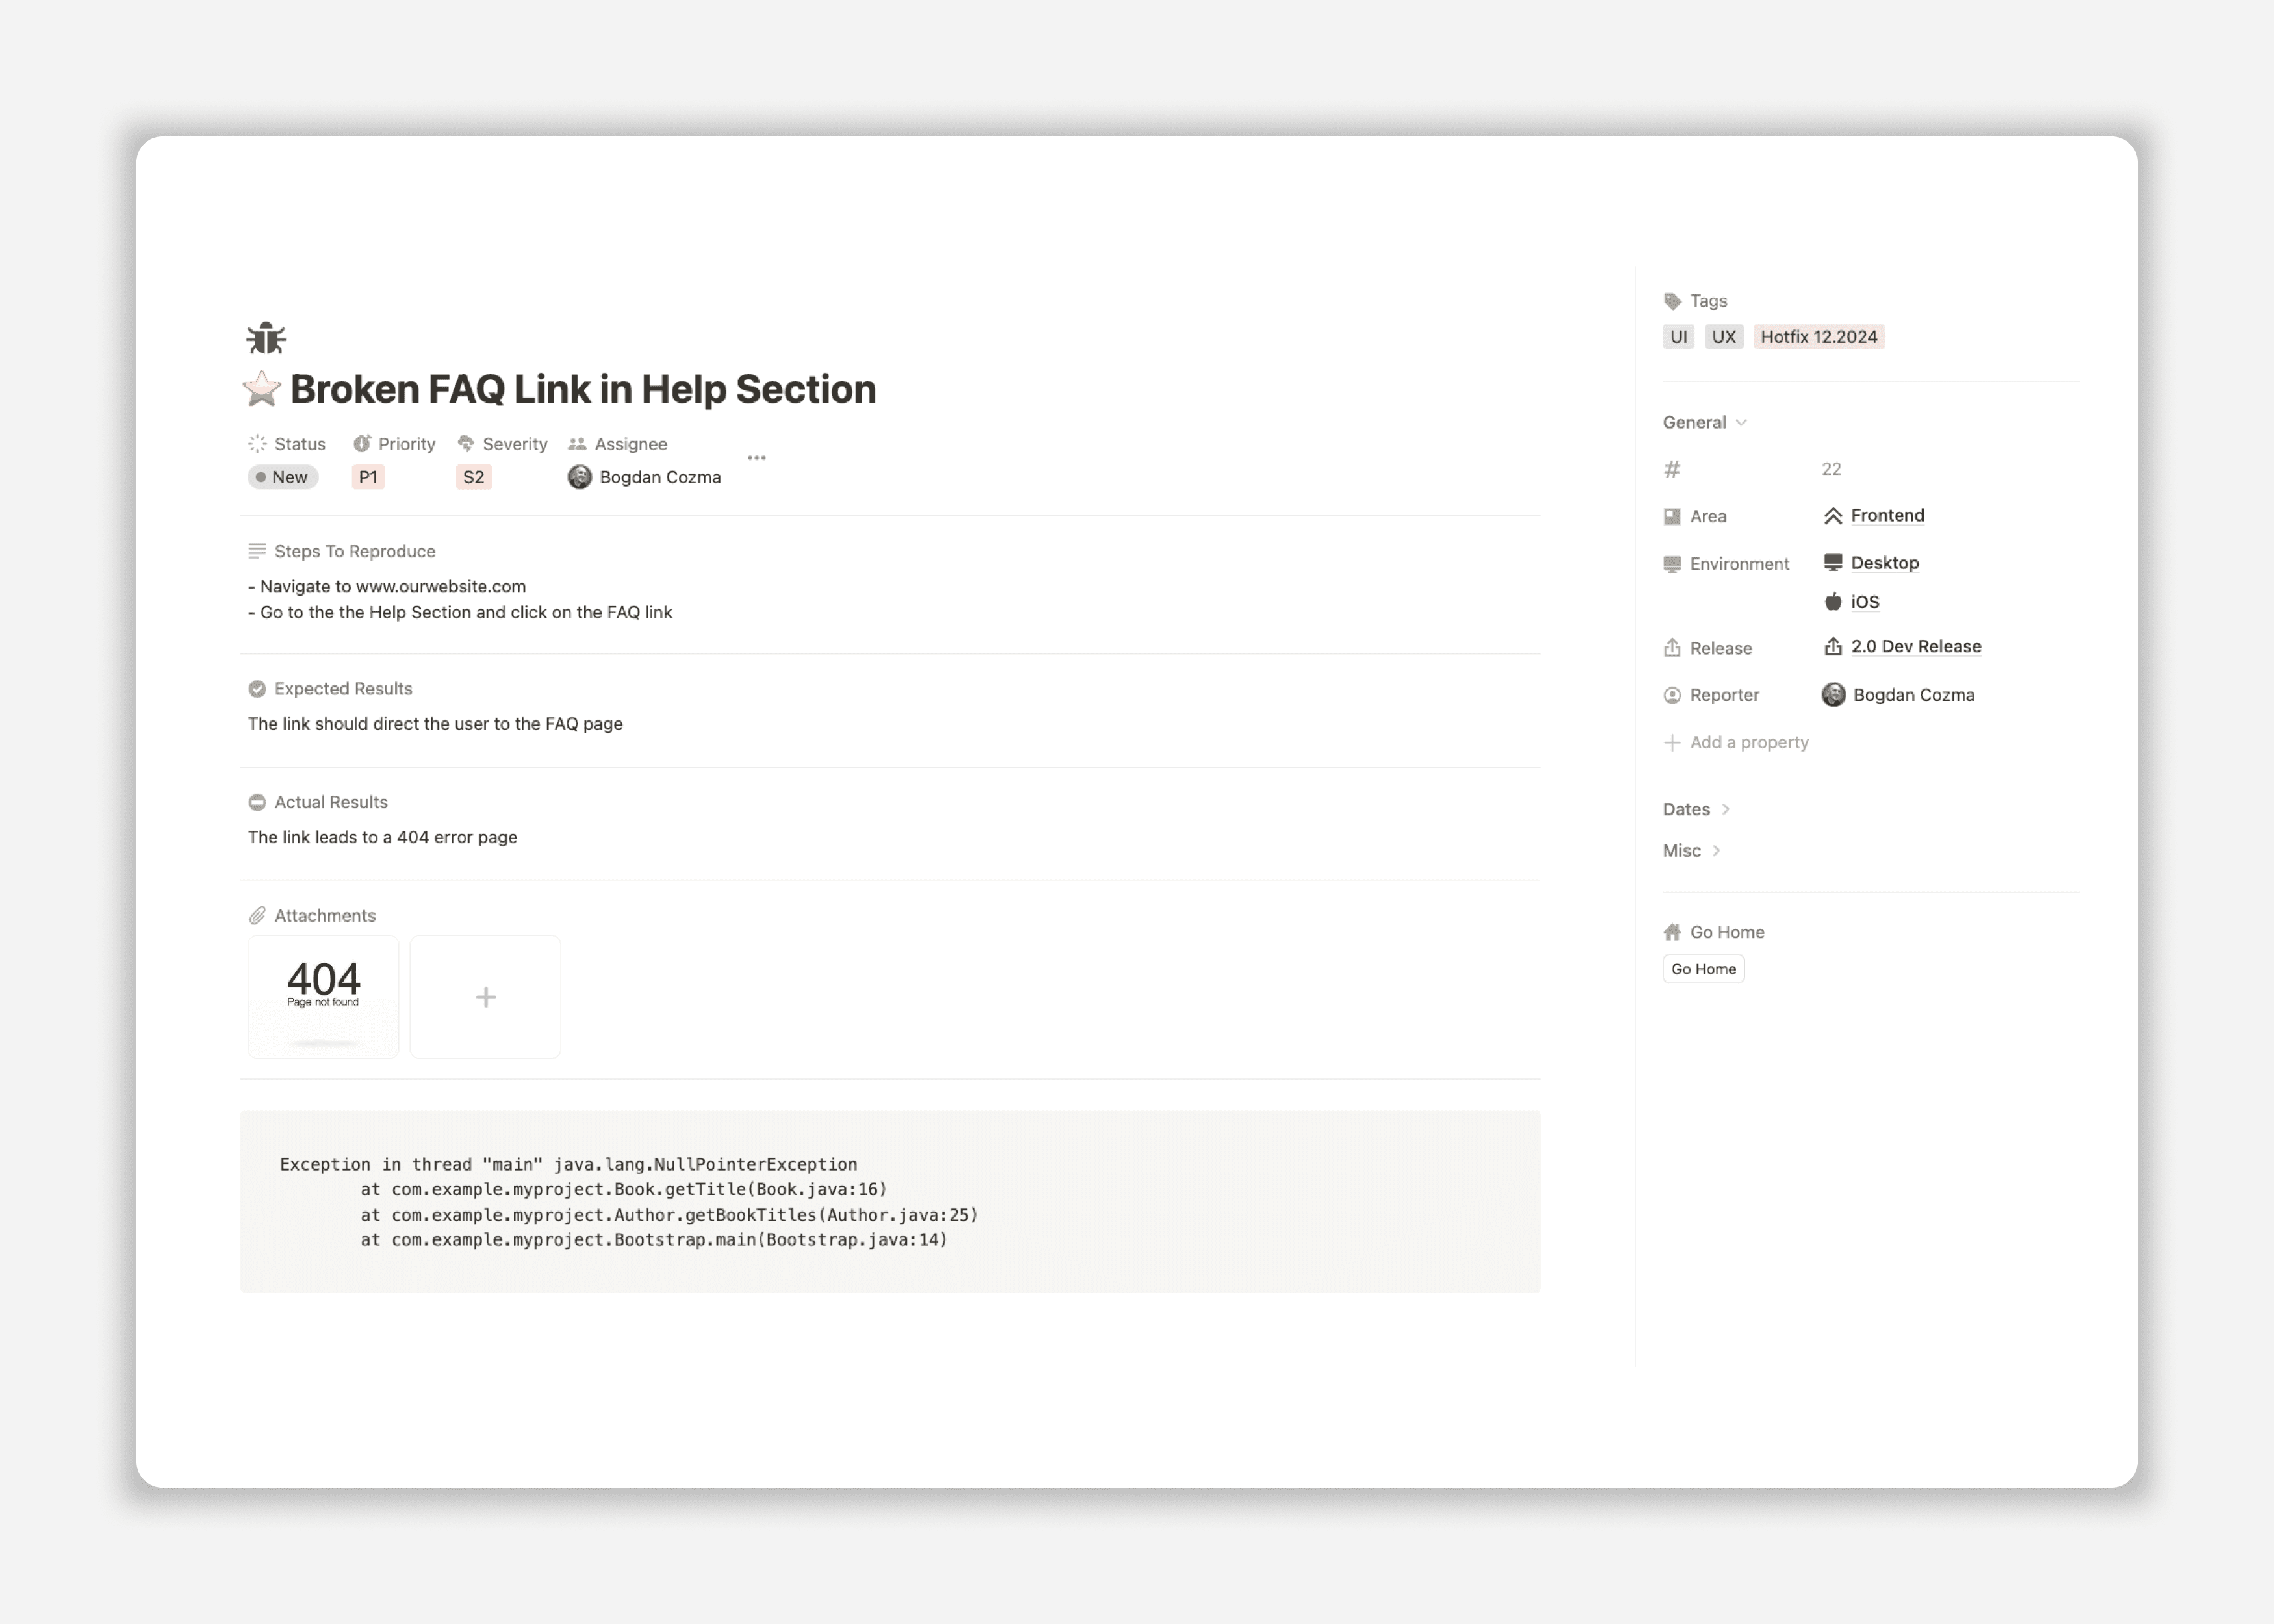Click Bogdan Cozma avatar next to Reporter
Screen dimensions: 2274x1624
pos(1833,694)
